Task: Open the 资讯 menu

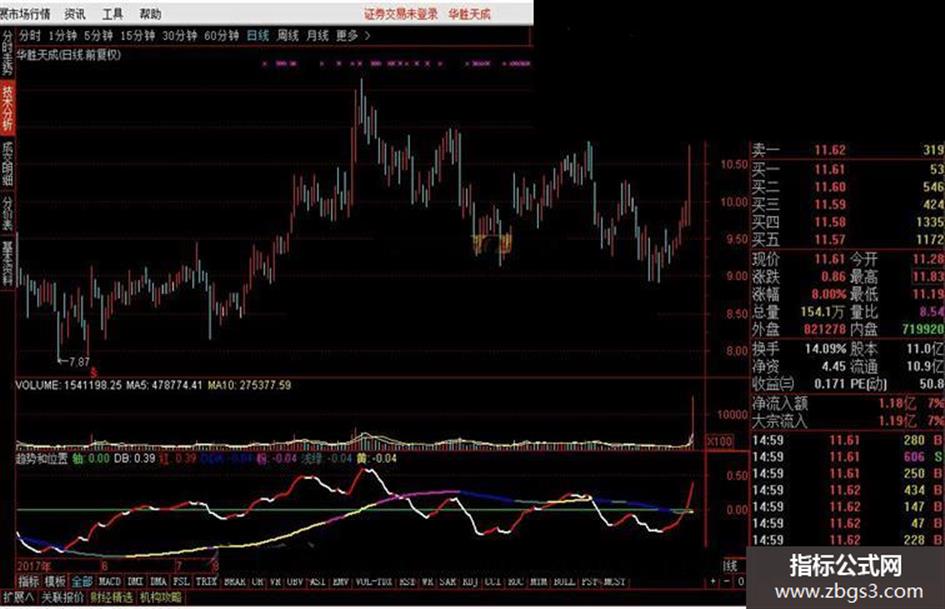Action: coord(75,13)
